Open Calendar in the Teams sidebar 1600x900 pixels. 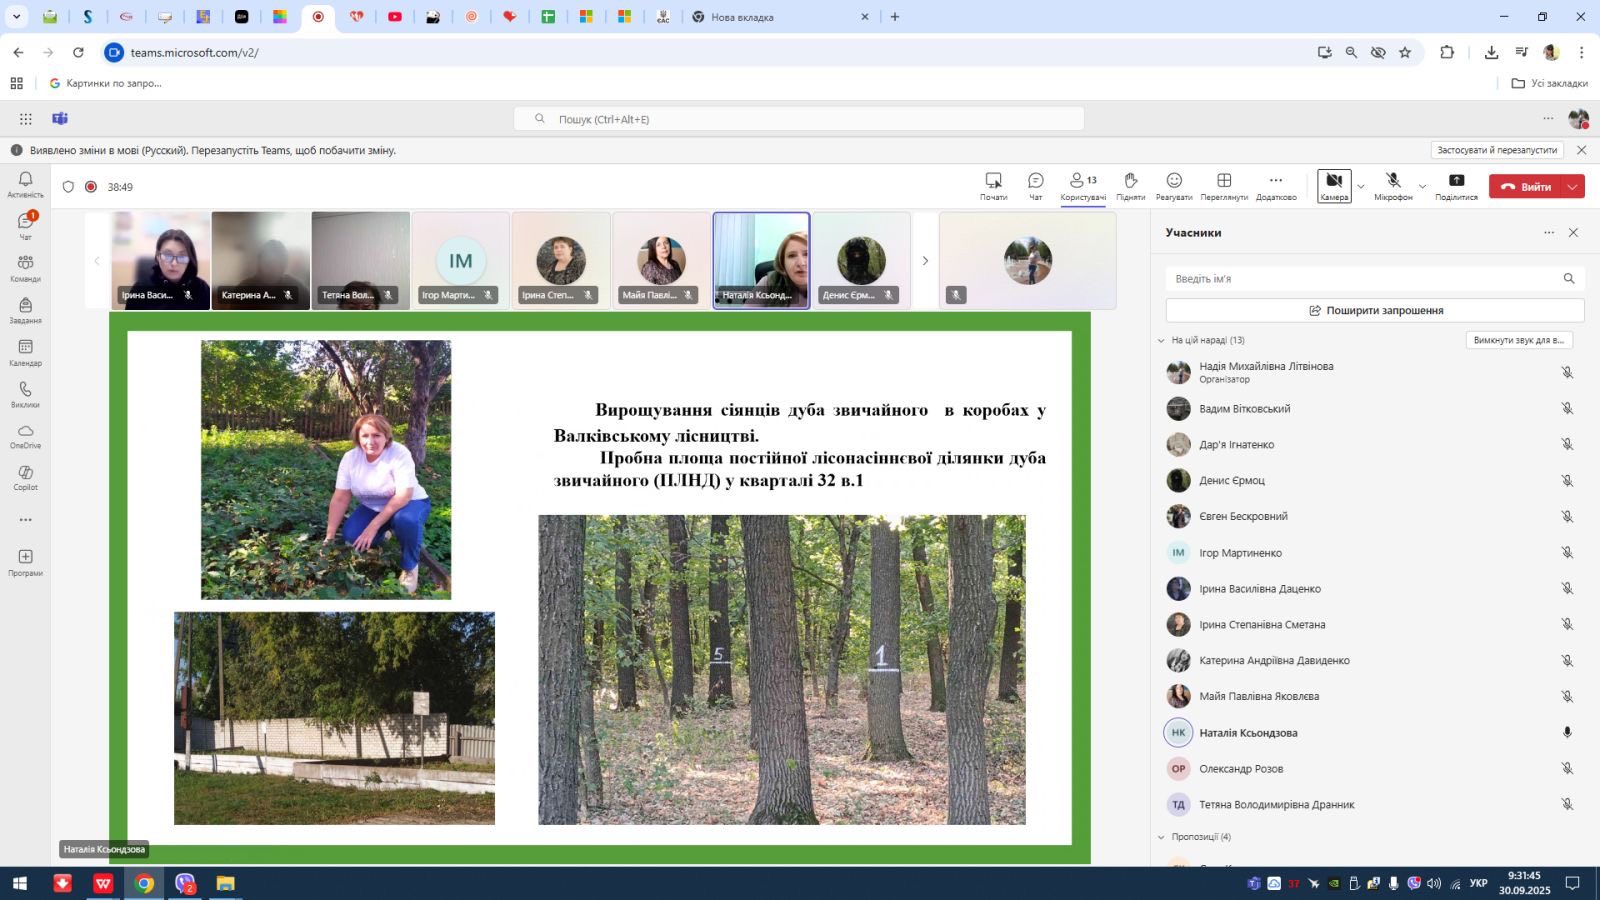(25, 352)
